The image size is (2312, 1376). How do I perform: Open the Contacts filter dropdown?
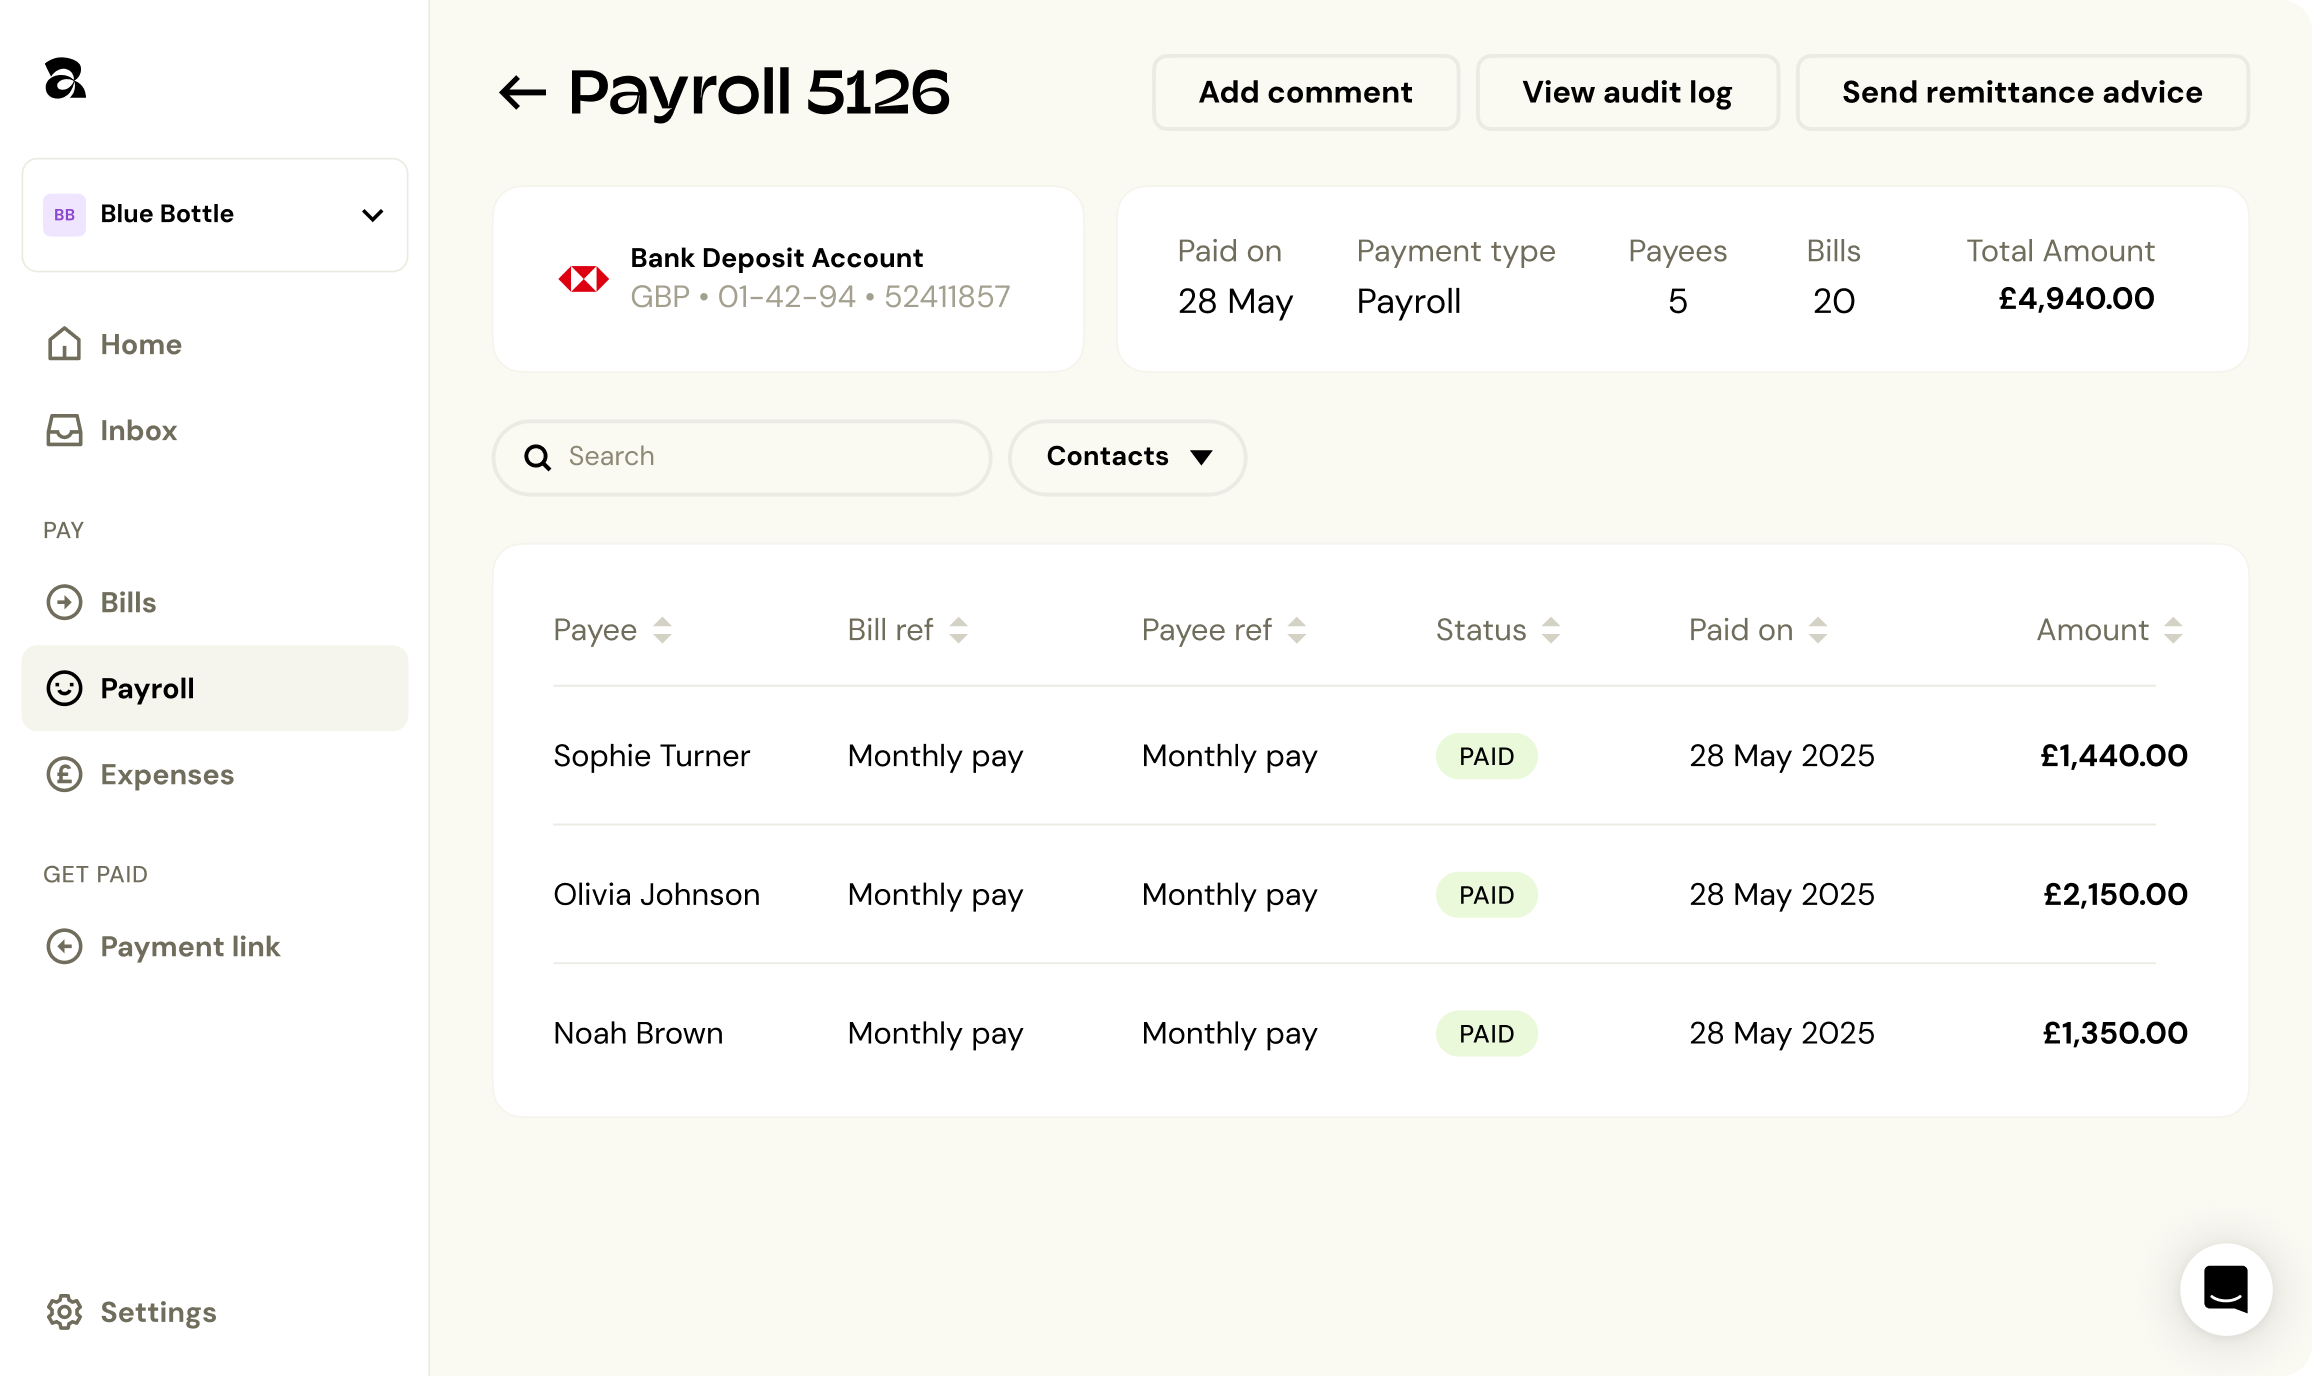pyautogui.click(x=1126, y=457)
